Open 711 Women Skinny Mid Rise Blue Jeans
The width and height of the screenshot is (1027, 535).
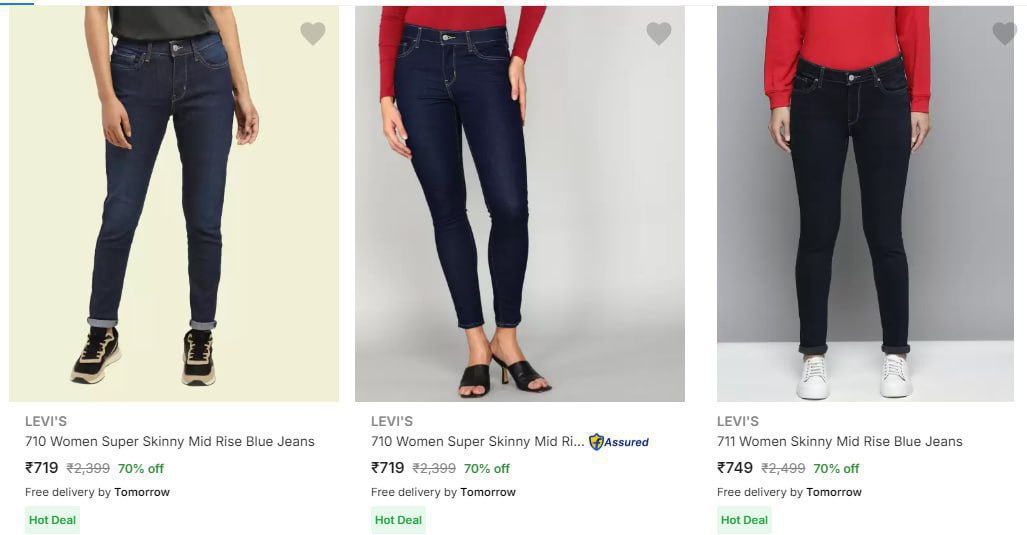(x=839, y=442)
